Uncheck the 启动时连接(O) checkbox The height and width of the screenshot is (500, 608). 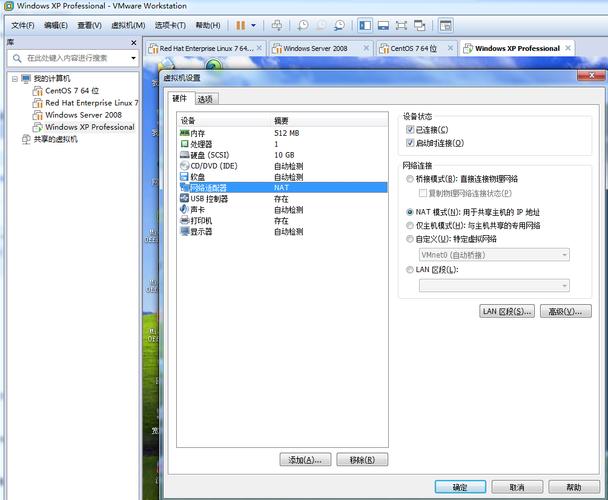(410, 143)
